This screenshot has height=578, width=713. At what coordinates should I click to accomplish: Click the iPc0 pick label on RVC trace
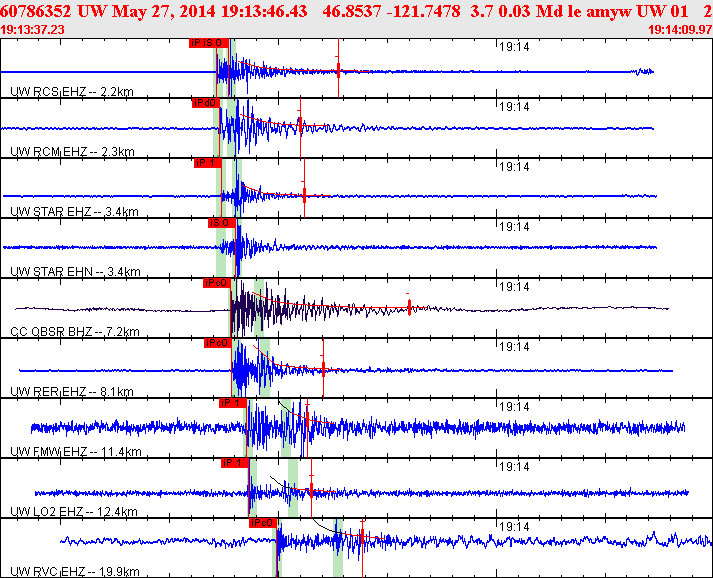(x=263, y=523)
